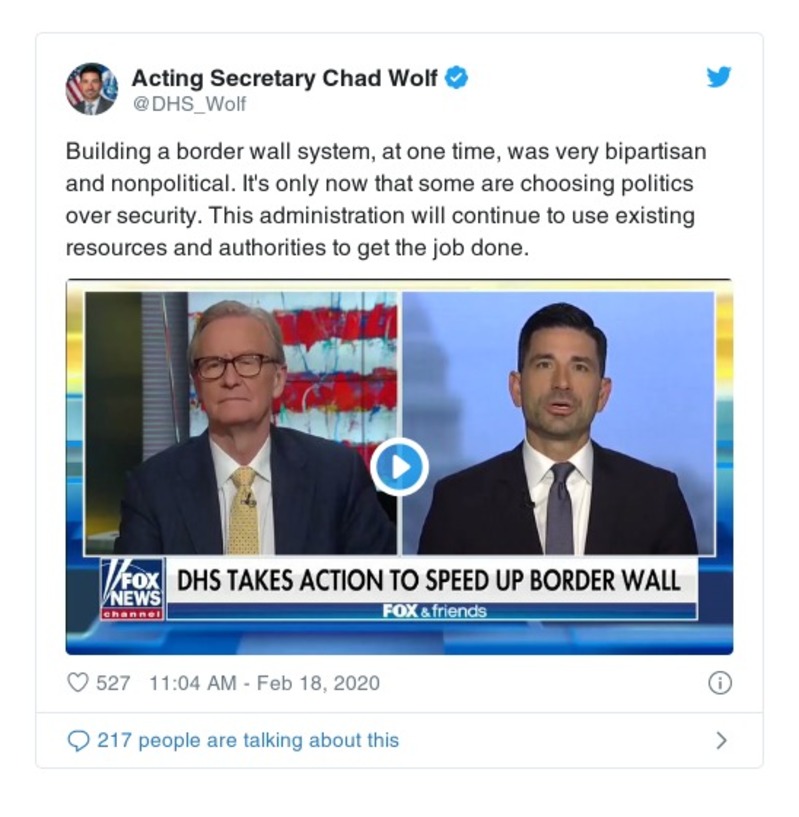Click the right video panel with the guest speaking
799x817 pixels.
pyautogui.click(x=558, y=423)
